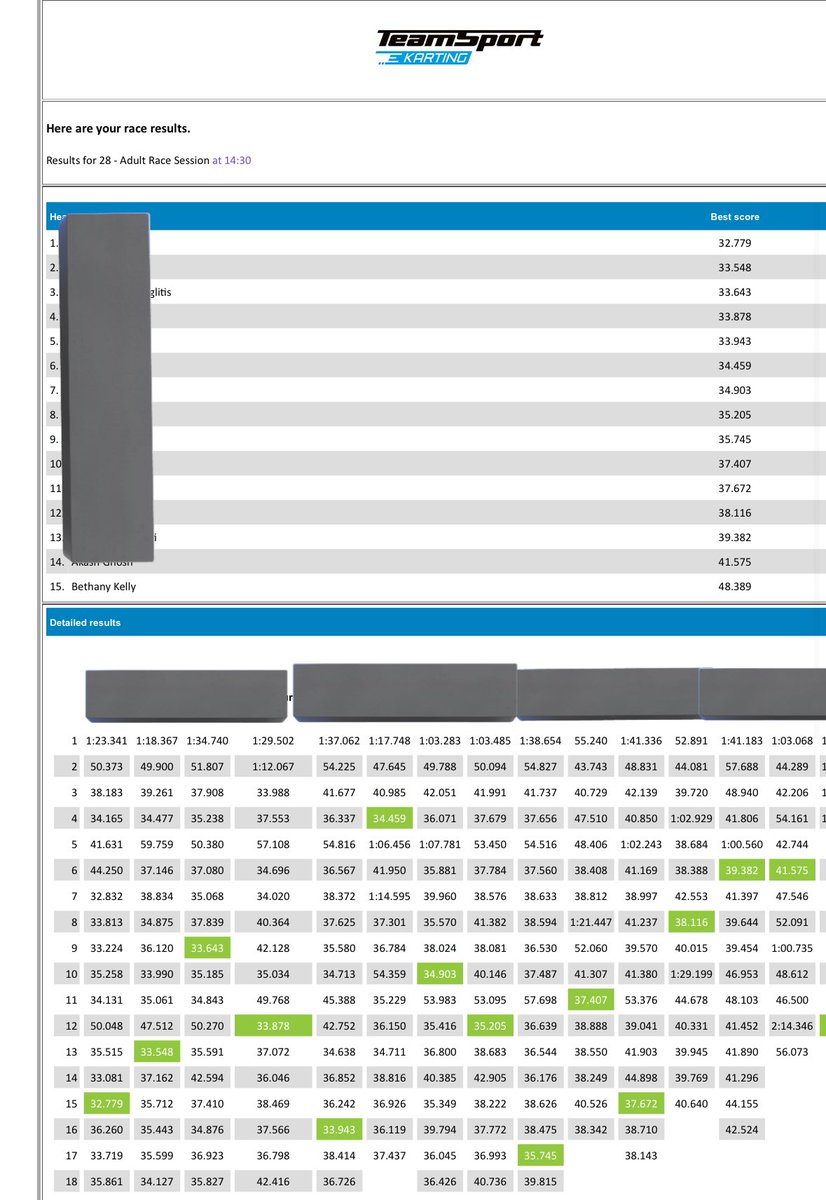Select 34.459 in the Best score column
This screenshot has width=826, height=1200.
(x=735, y=366)
